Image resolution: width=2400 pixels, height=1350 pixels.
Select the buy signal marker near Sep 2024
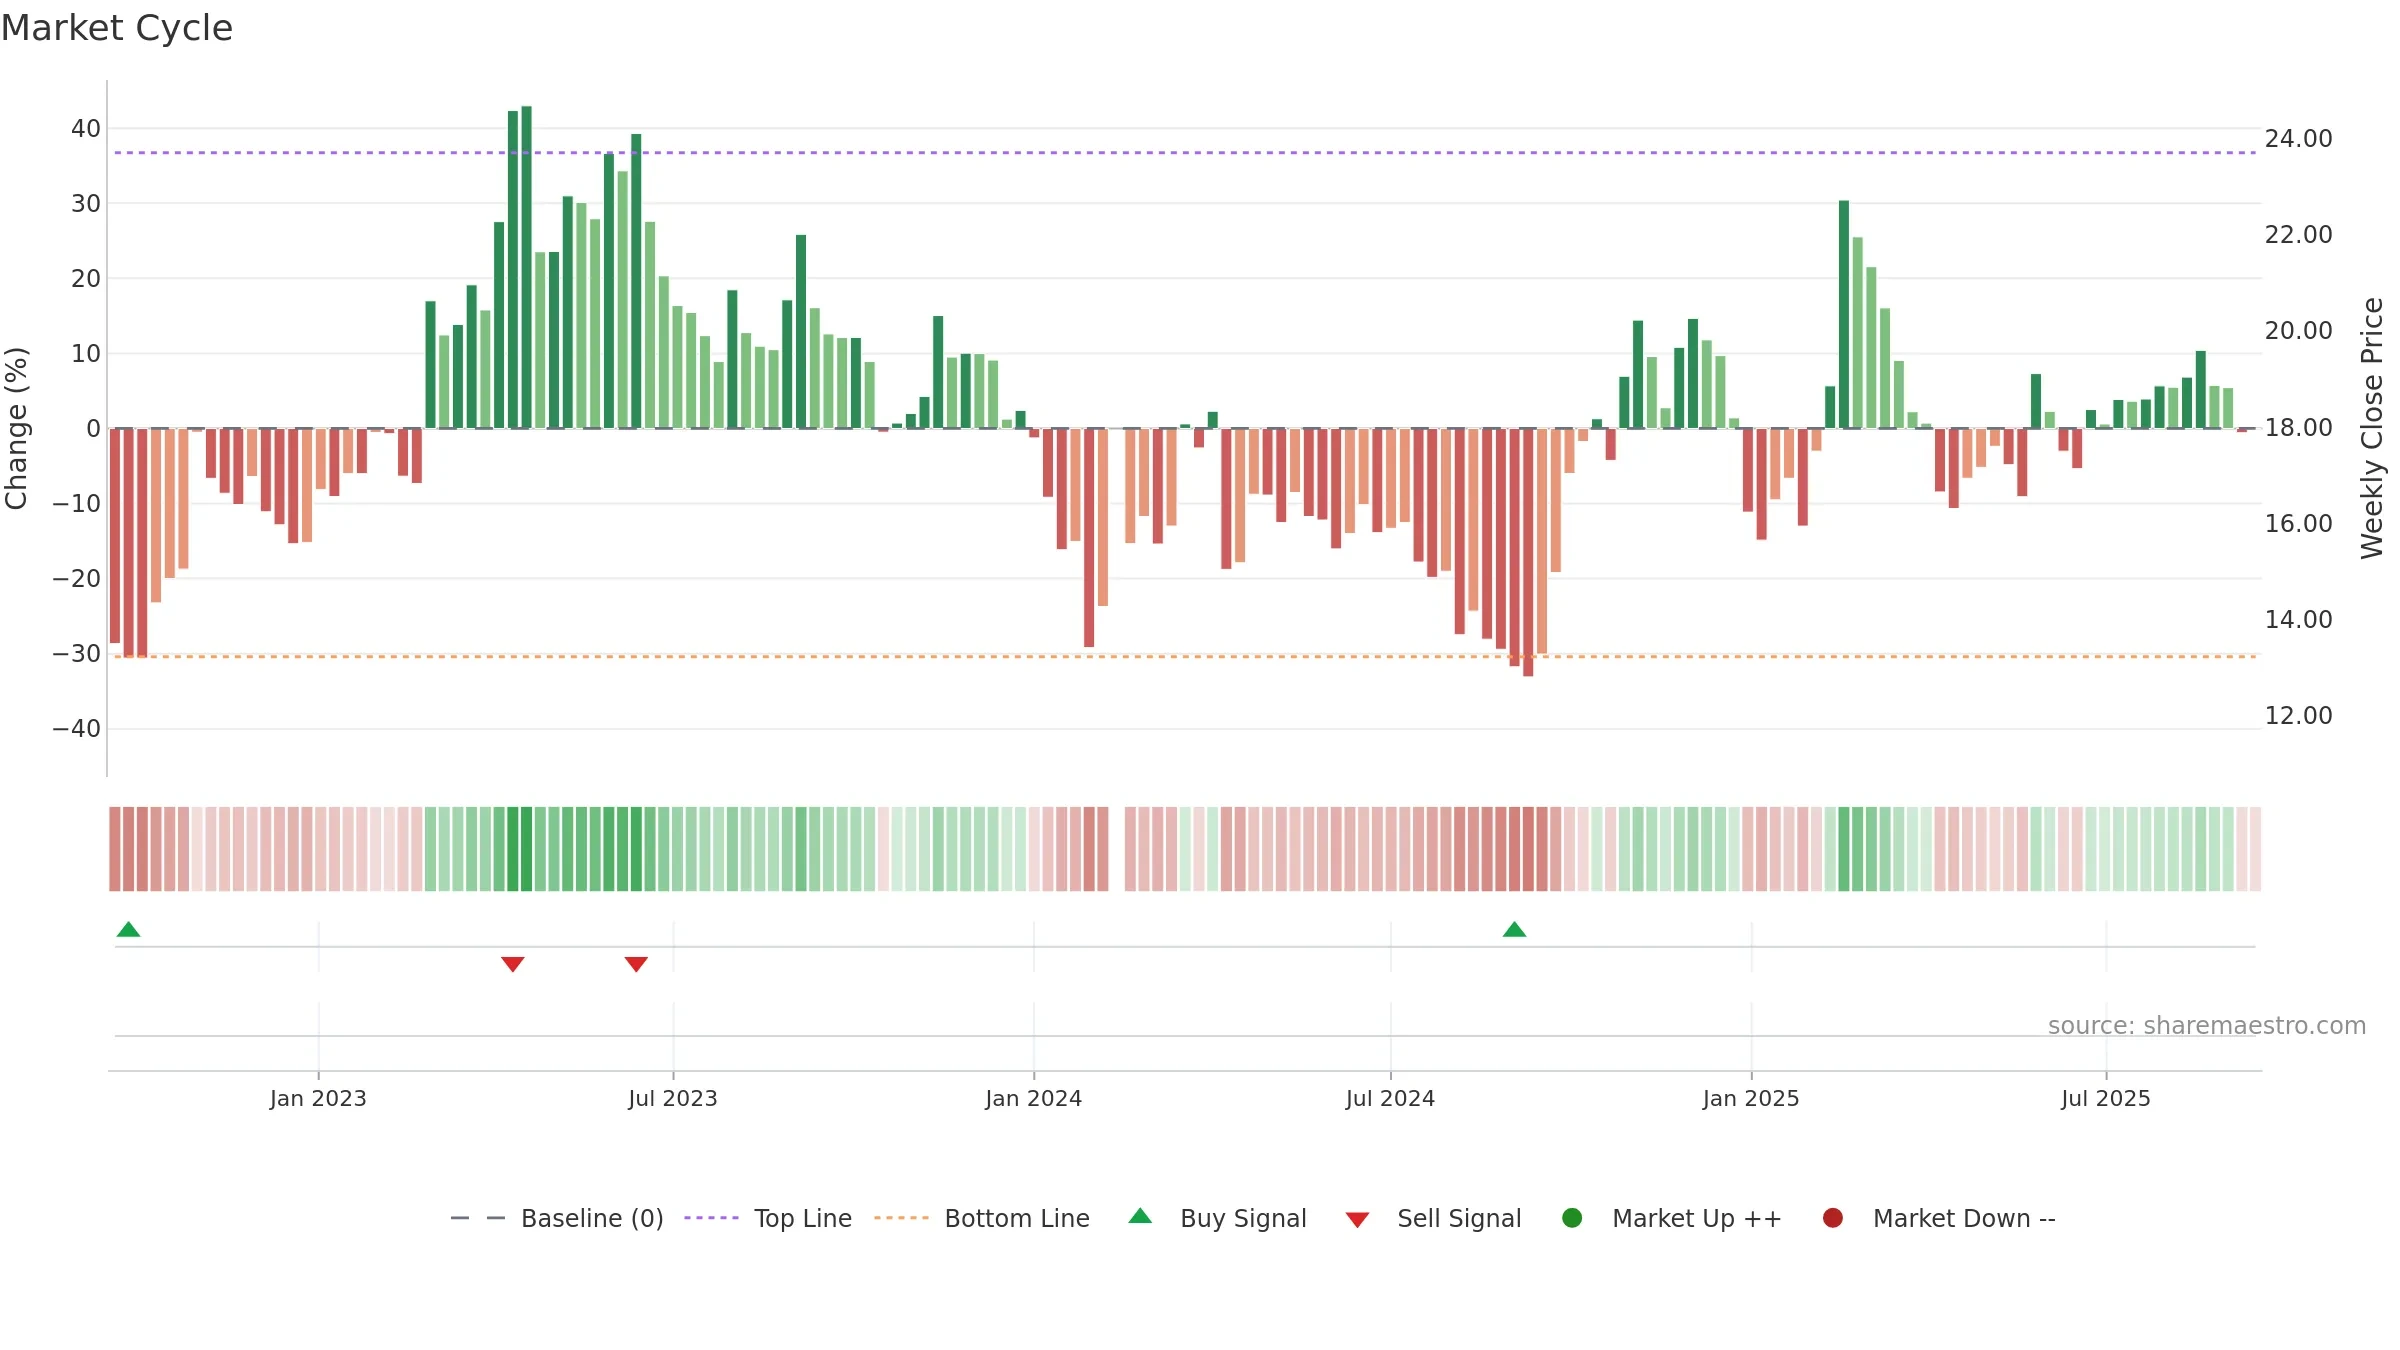click(x=1514, y=930)
